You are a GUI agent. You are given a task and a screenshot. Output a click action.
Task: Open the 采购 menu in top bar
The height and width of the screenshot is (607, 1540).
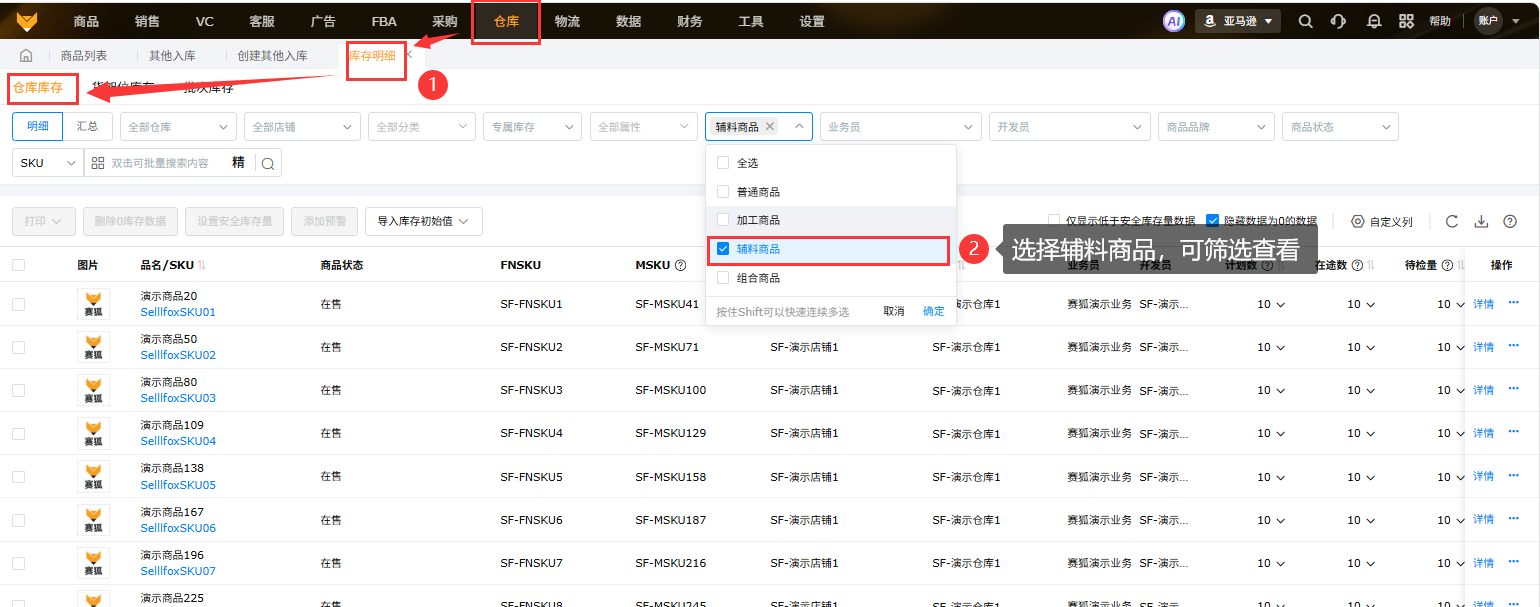click(x=444, y=21)
